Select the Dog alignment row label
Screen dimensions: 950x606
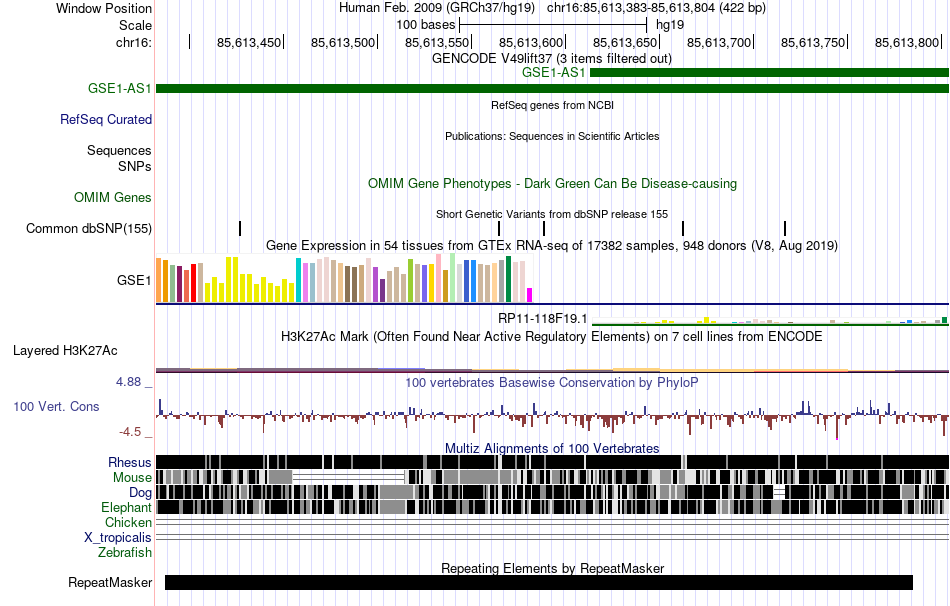tap(140, 493)
